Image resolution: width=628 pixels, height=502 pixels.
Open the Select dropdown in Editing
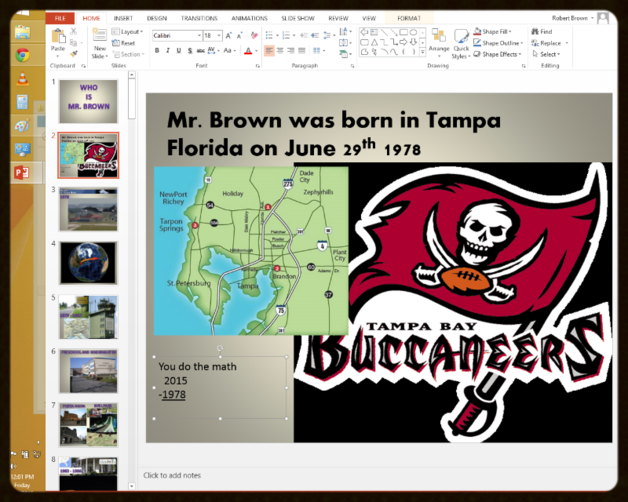click(x=546, y=54)
